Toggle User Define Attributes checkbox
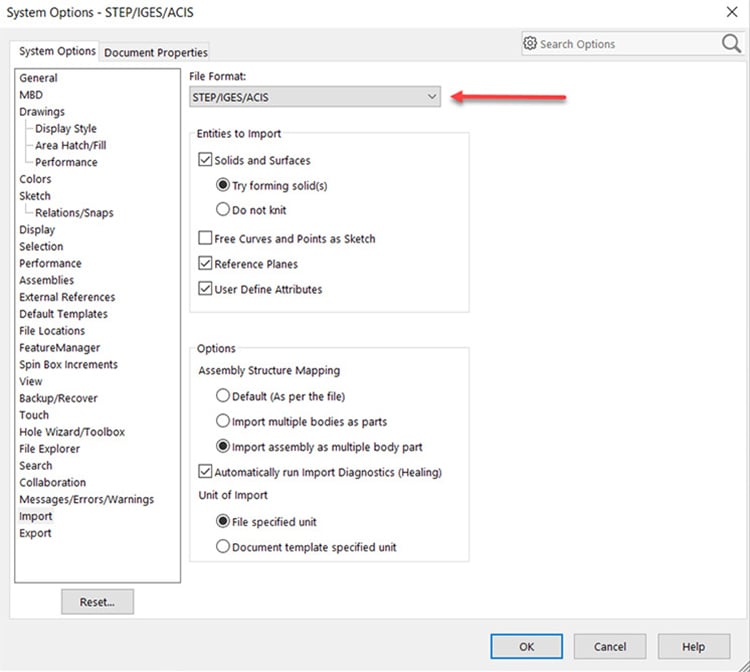This screenshot has width=750, height=672. (x=206, y=289)
